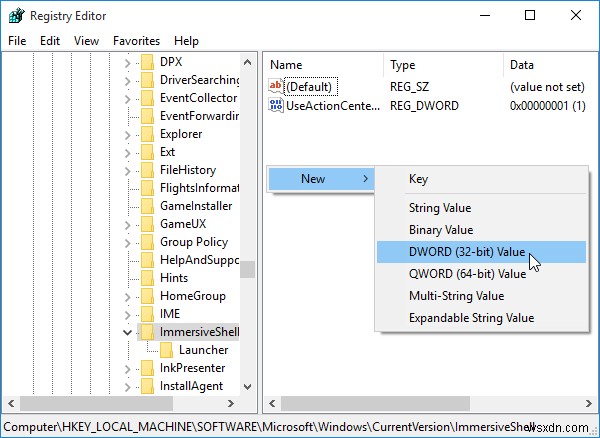Click the IME folder icon
The height and width of the screenshot is (438, 600).
[148, 314]
